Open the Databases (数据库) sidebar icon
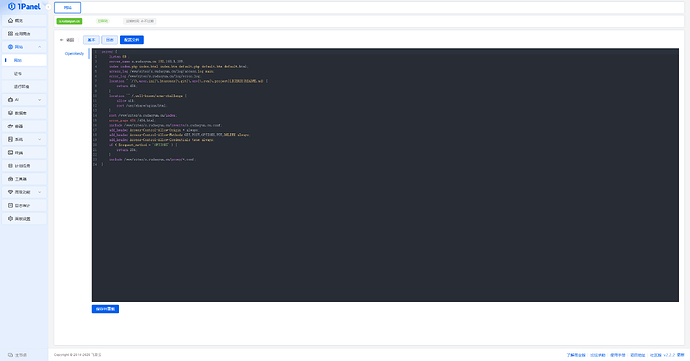This screenshot has width=690, height=361. [11, 113]
